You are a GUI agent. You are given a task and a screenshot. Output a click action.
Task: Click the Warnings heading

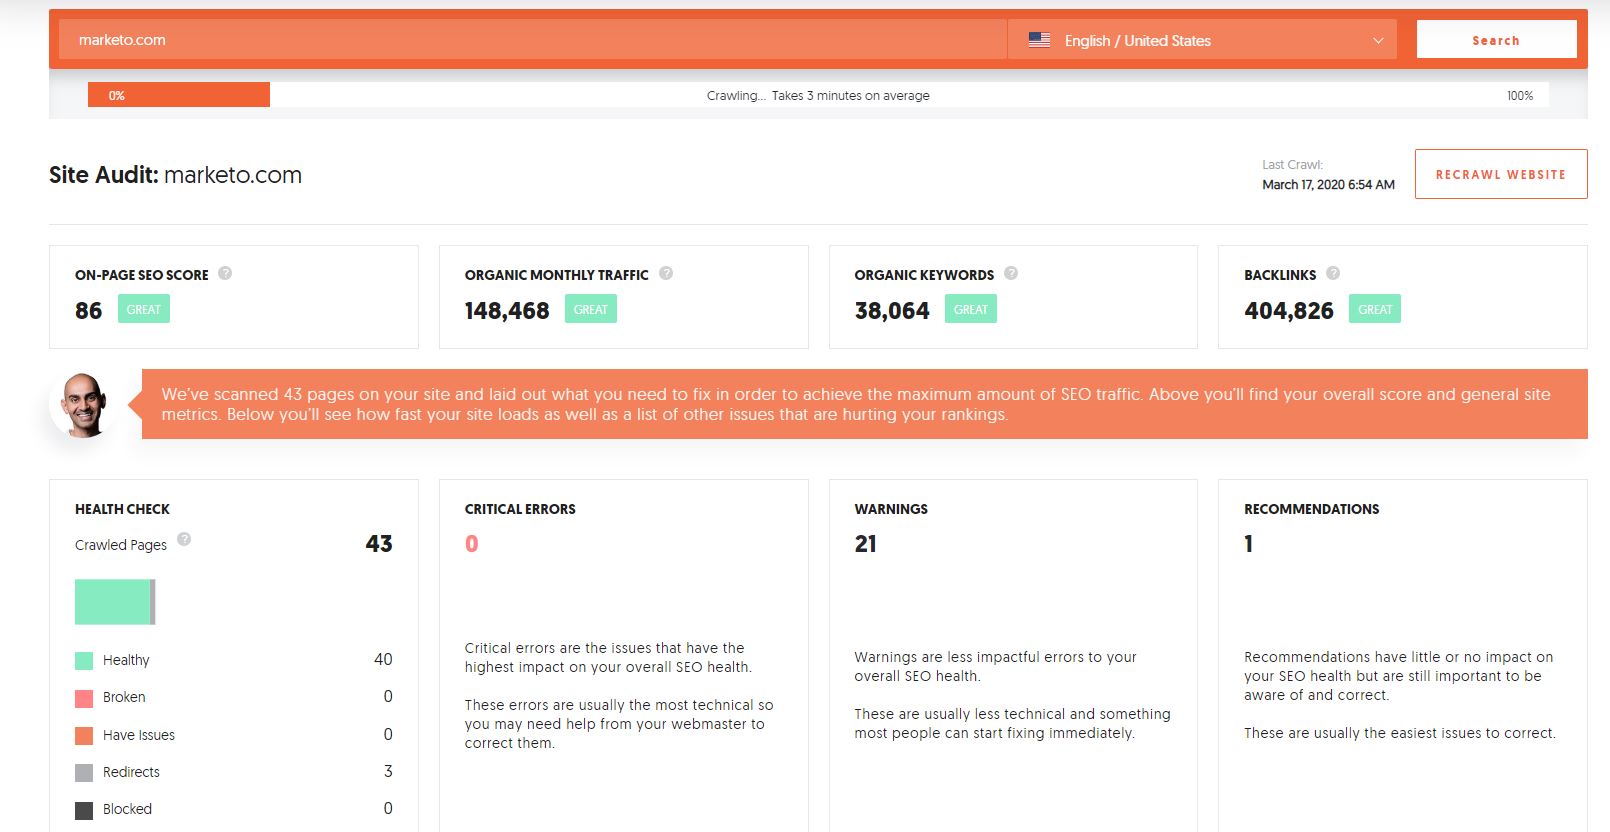(x=891, y=509)
